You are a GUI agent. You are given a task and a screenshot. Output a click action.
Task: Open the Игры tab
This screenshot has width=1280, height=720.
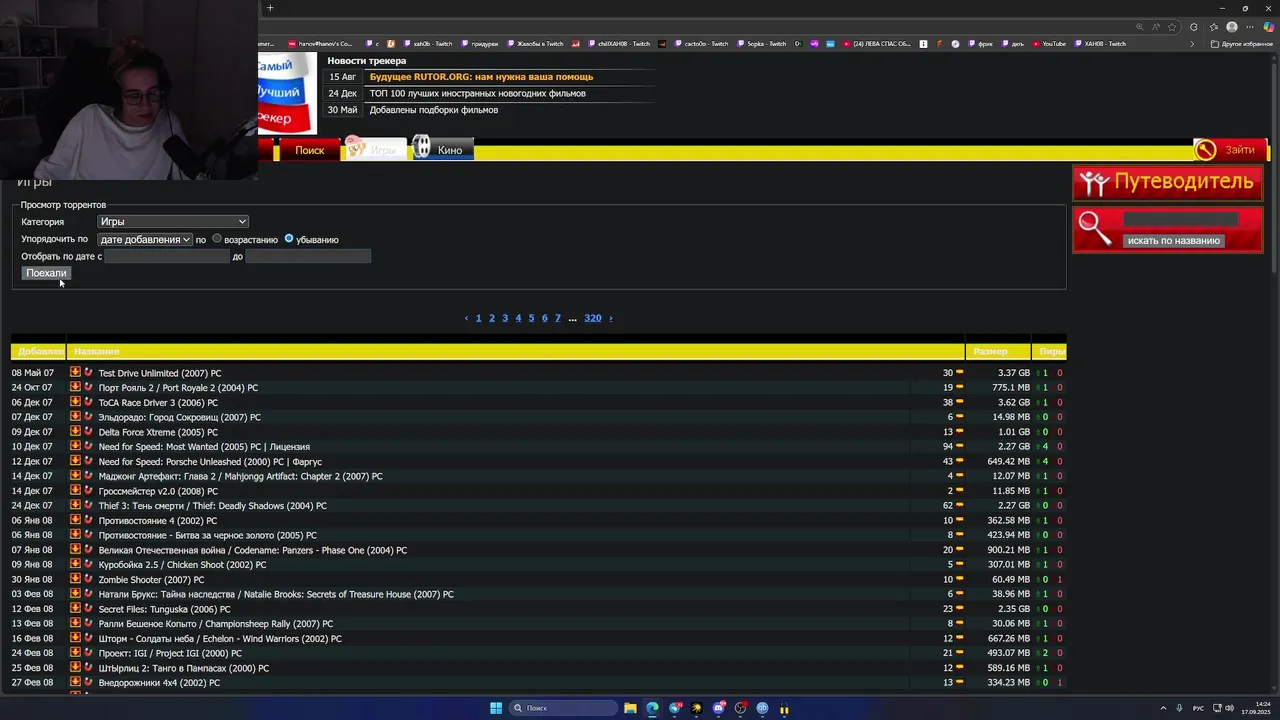375,150
